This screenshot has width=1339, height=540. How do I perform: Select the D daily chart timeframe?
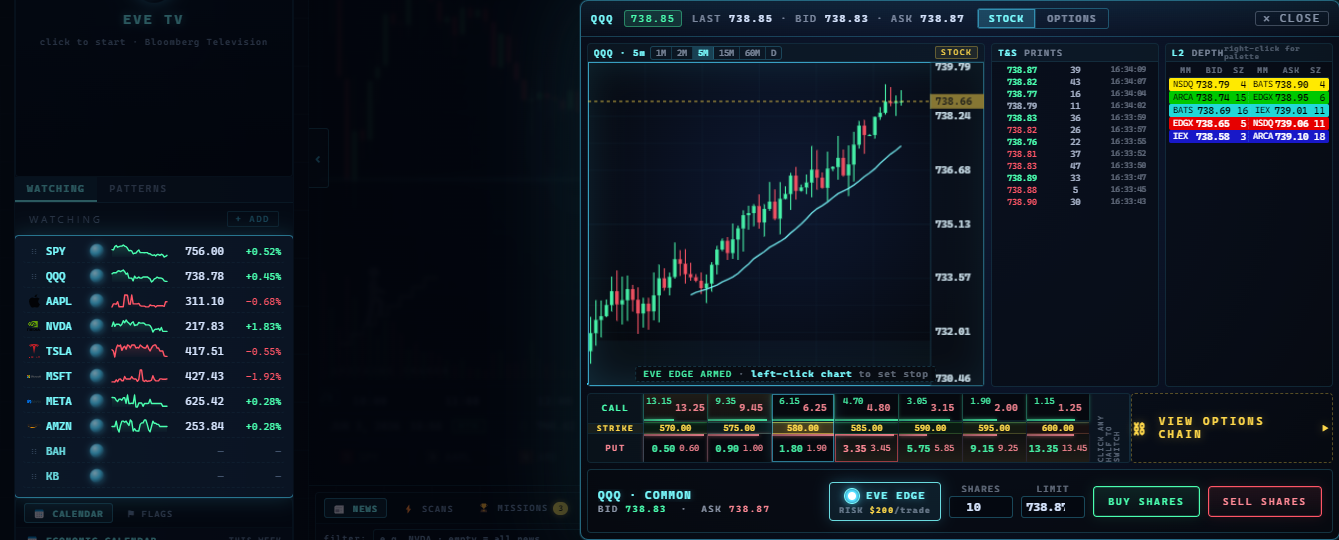774,53
